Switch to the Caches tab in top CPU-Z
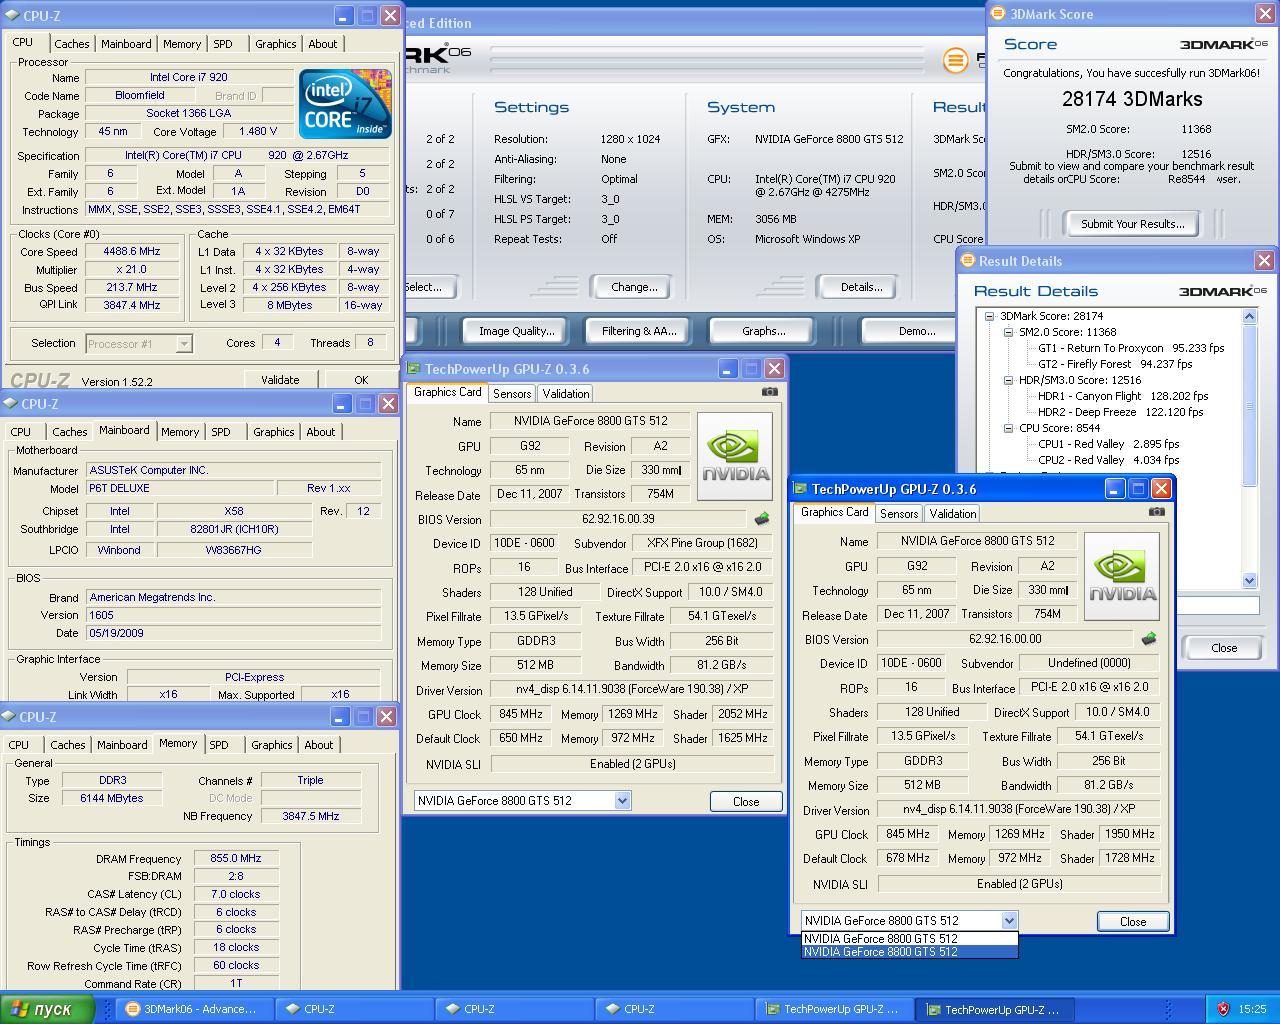This screenshot has height=1024, width=1280. point(71,44)
